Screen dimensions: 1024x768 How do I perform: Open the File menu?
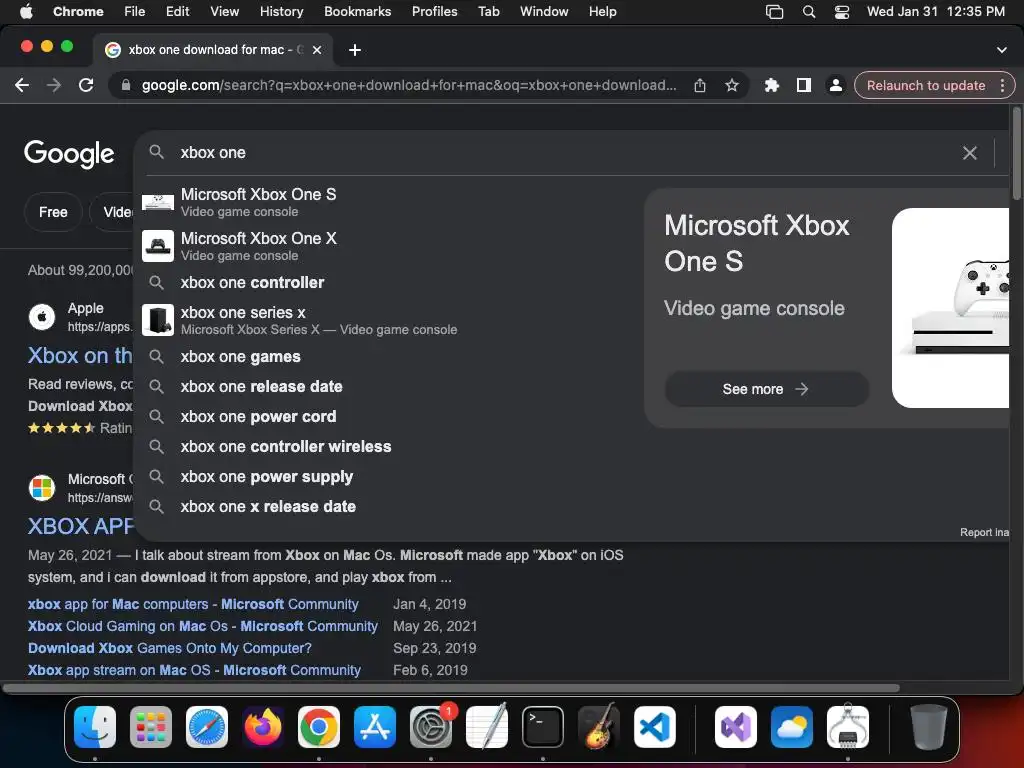coord(135,12)
